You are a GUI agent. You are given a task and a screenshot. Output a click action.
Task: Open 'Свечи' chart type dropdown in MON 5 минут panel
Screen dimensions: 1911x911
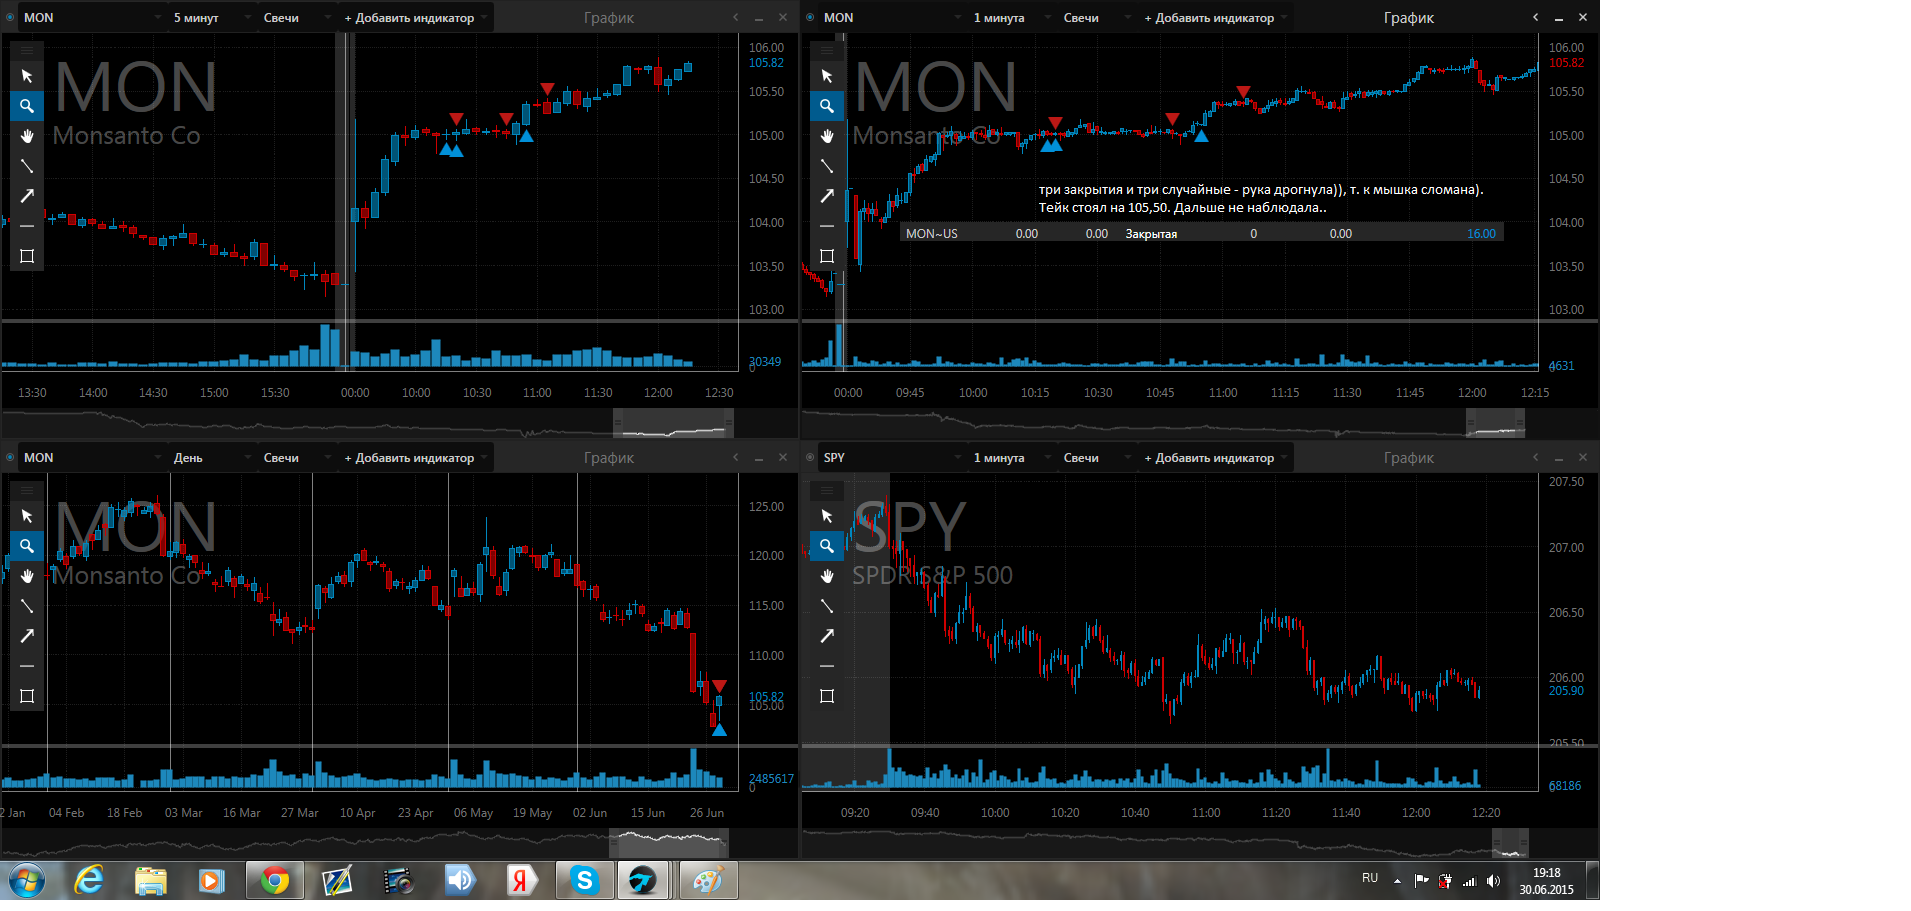pyautogui.click(x=296, y=17)
